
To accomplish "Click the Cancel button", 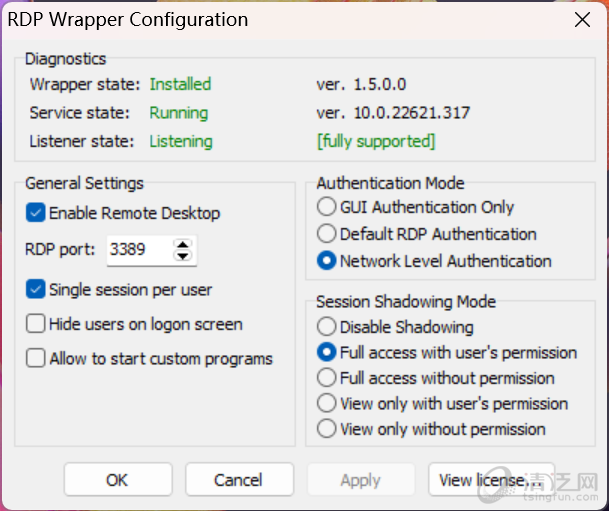I will click(x=238, y=480).
